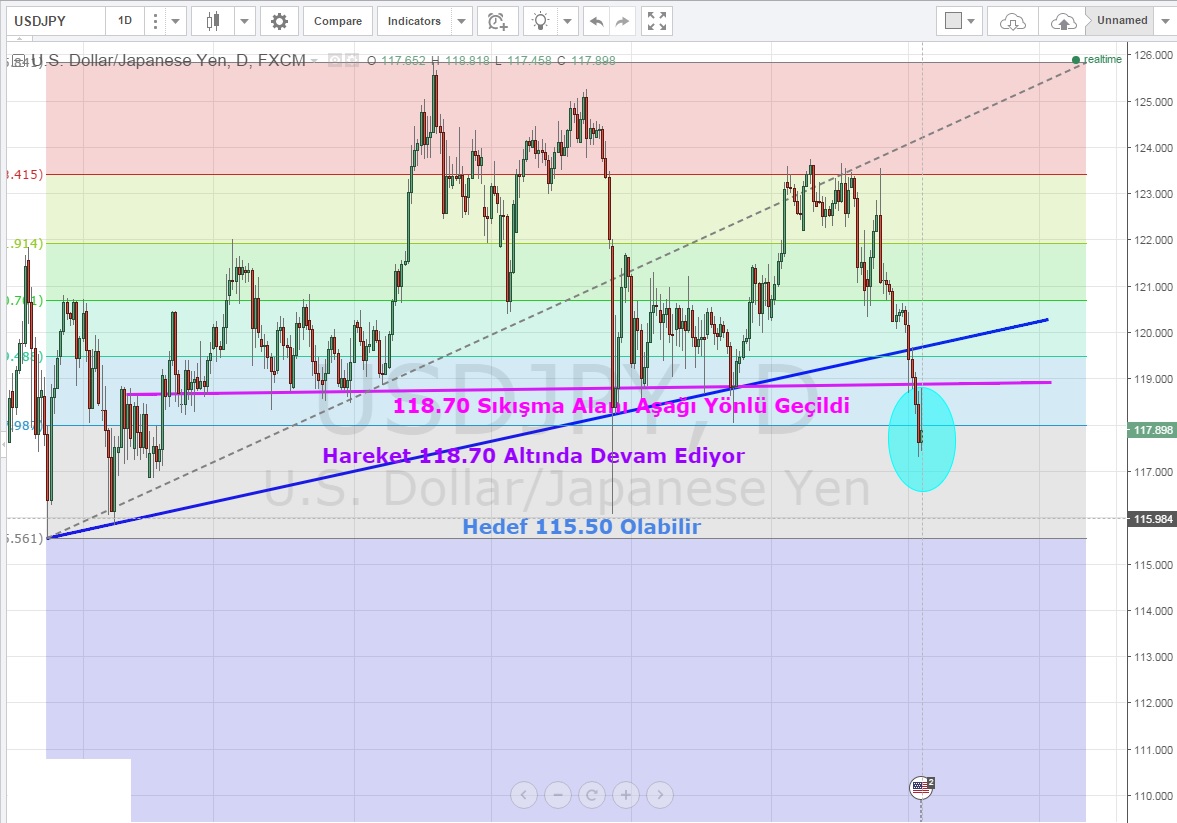
Task: Load chart layout from cloud
Action: pyautogui.click(x=1012, y=21)
